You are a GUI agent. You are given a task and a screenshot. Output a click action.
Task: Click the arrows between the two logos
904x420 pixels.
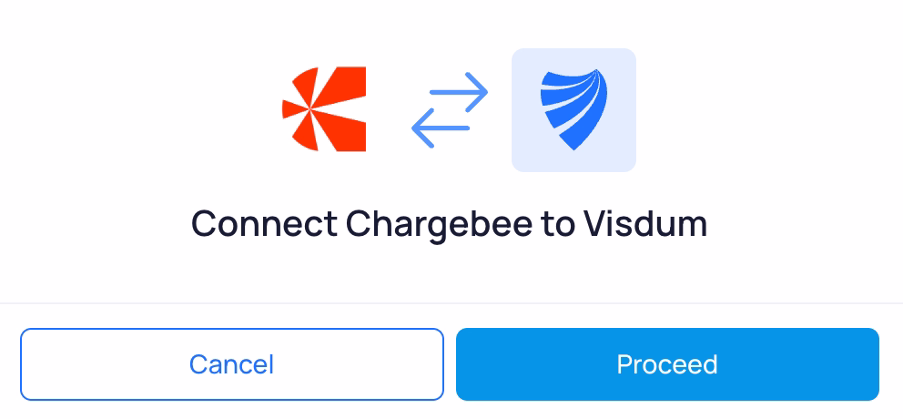450,110
